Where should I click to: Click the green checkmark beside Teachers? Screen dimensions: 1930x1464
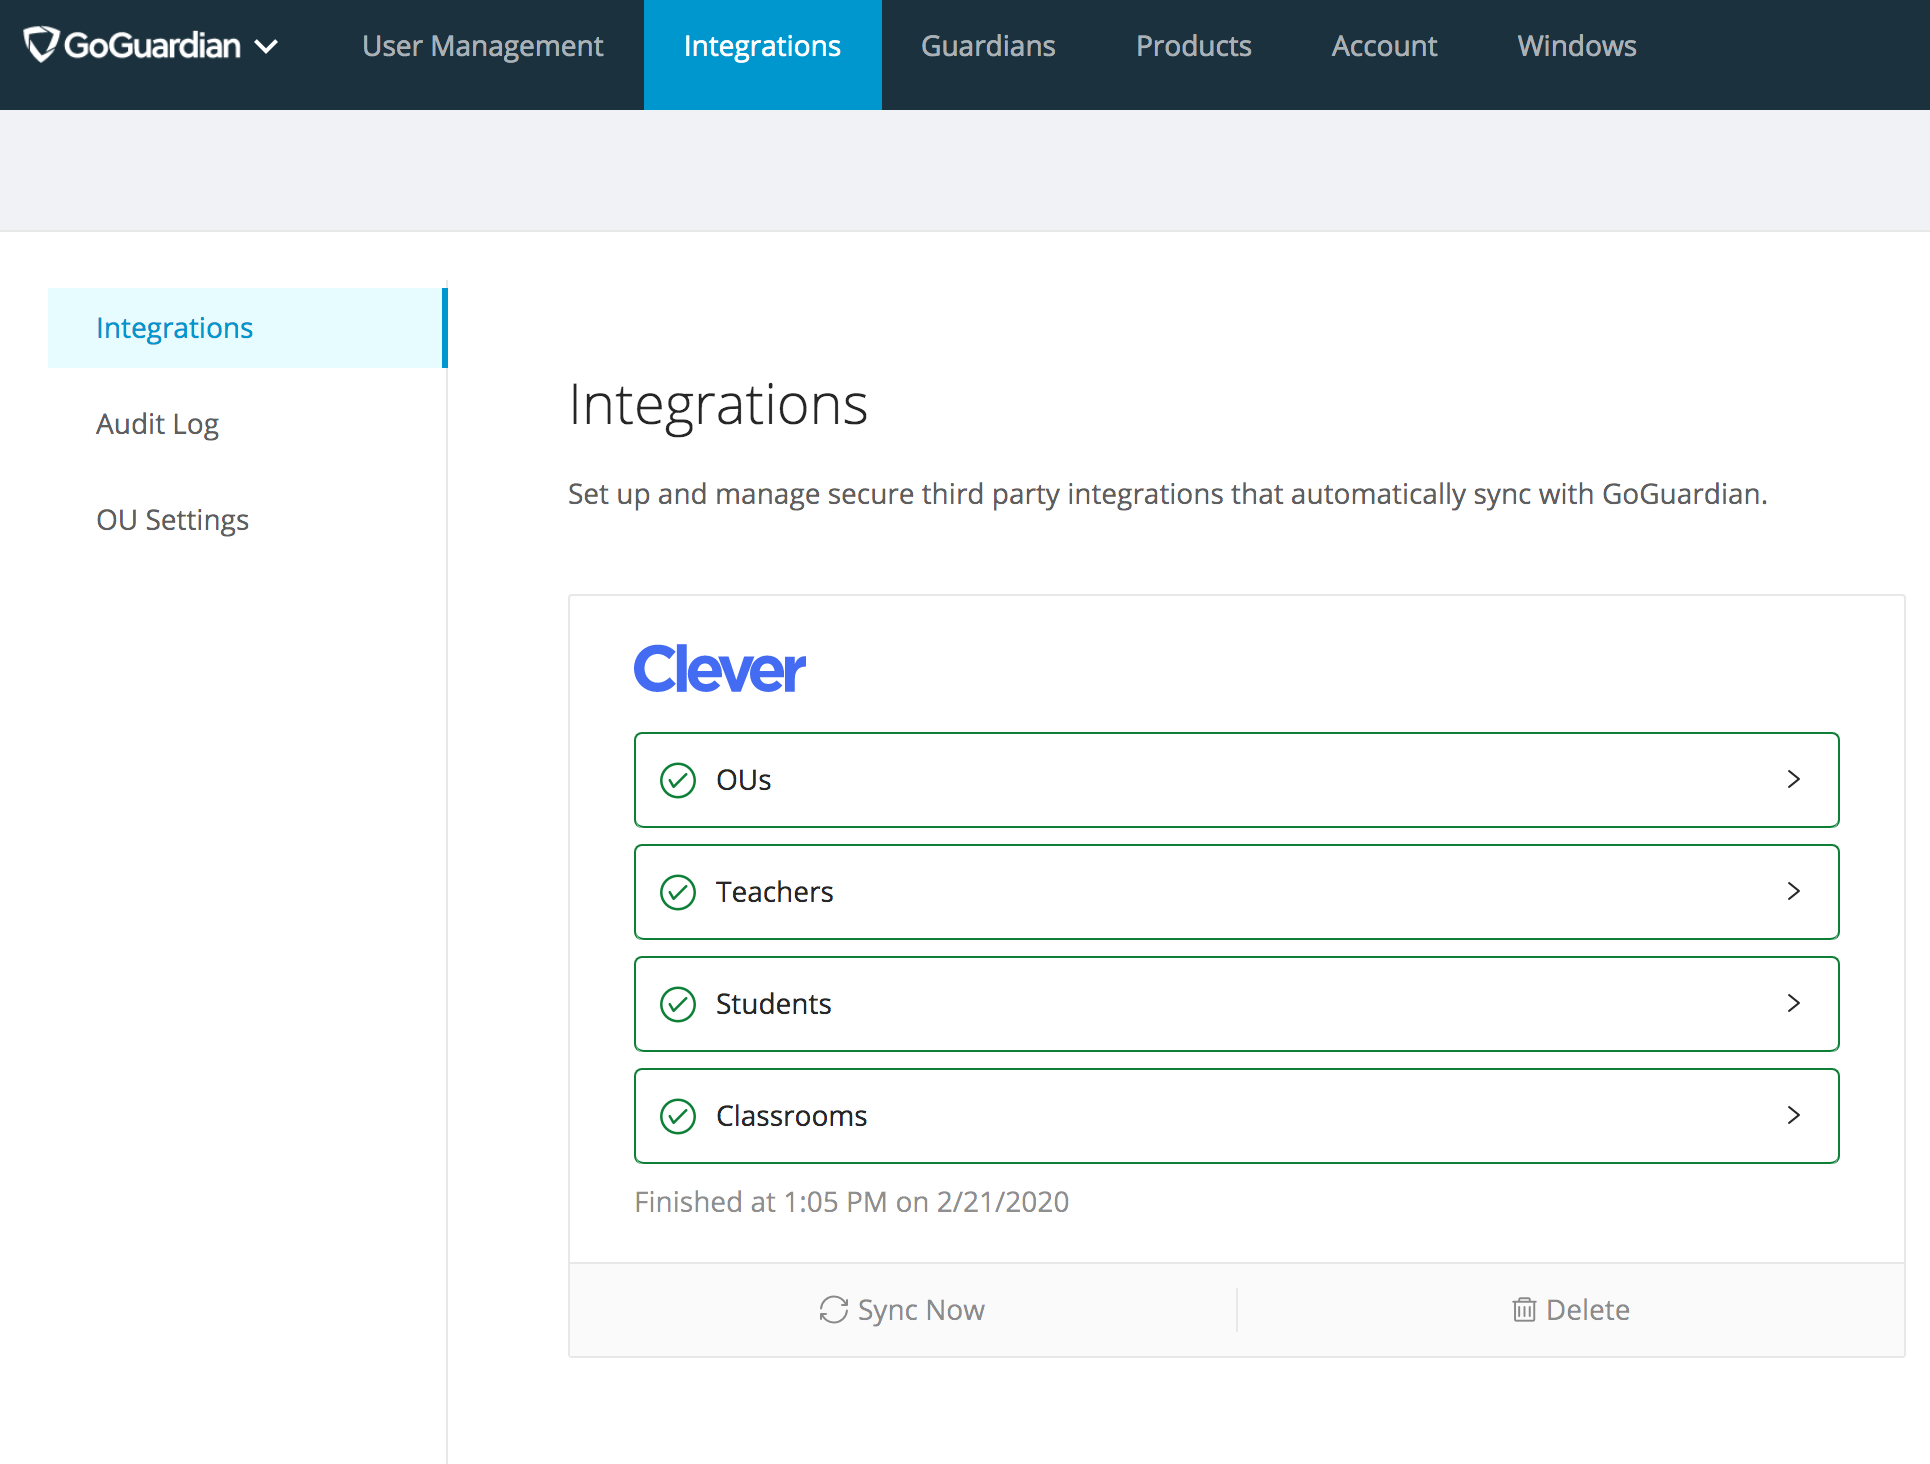click(x=678, y=892)
